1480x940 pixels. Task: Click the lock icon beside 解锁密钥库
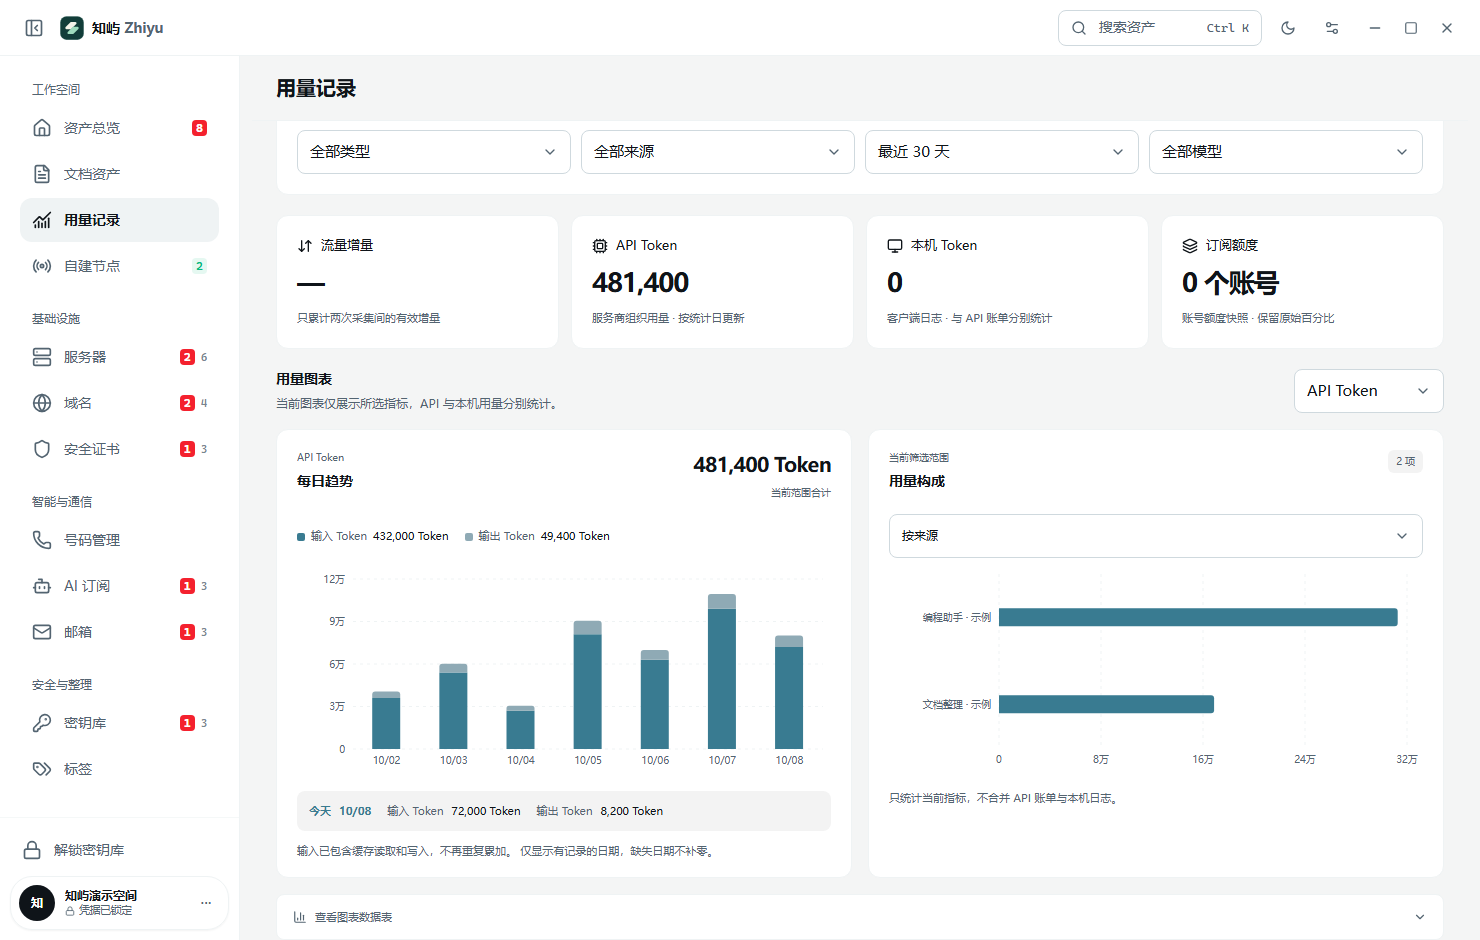(x=32, y=850)
